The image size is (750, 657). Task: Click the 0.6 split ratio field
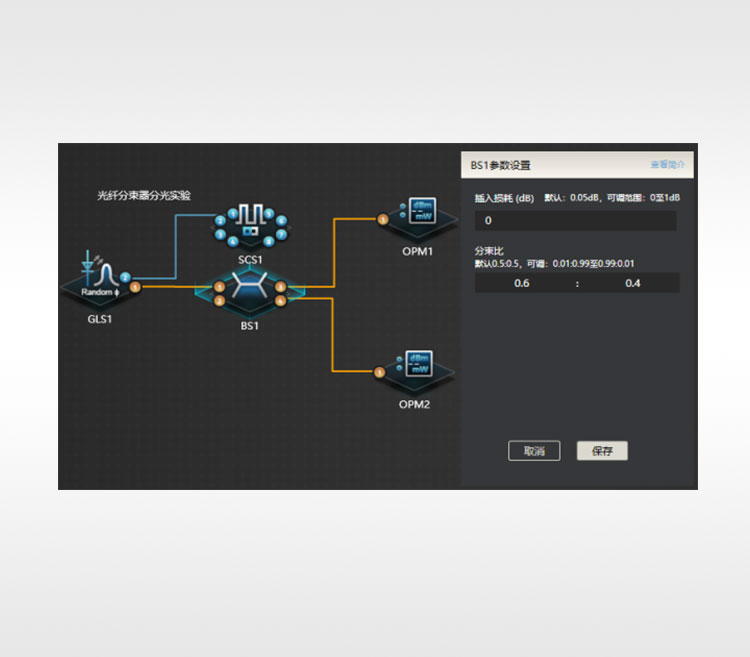[521, 284]
